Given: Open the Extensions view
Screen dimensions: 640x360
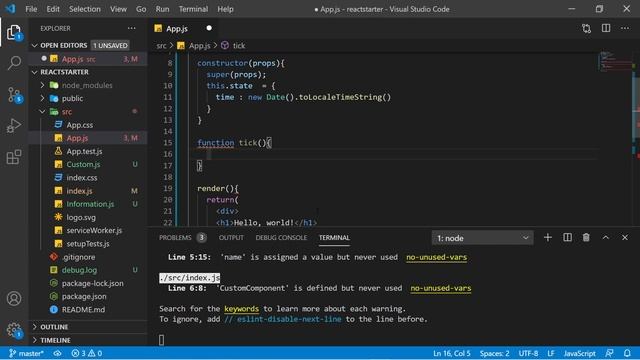Looking at the screenshot, I should click(x=14, y=157).
